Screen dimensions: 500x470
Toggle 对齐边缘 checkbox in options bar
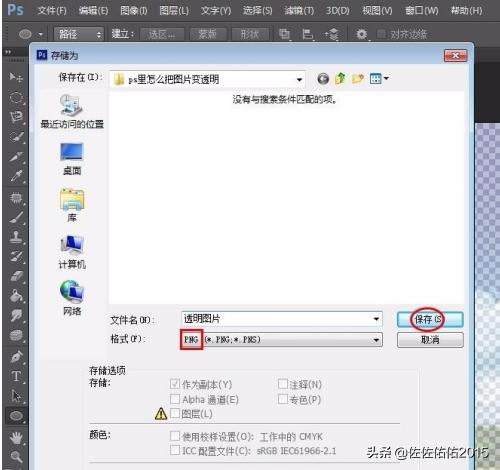point(381,34)
